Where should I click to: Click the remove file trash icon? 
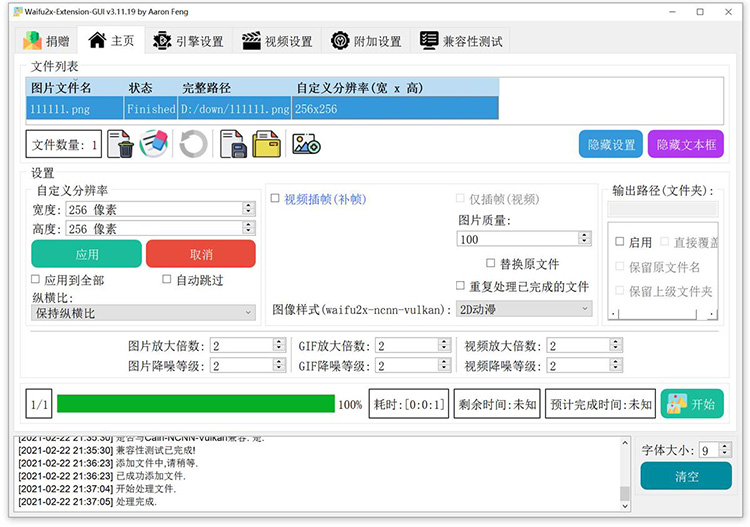[121, 145]
